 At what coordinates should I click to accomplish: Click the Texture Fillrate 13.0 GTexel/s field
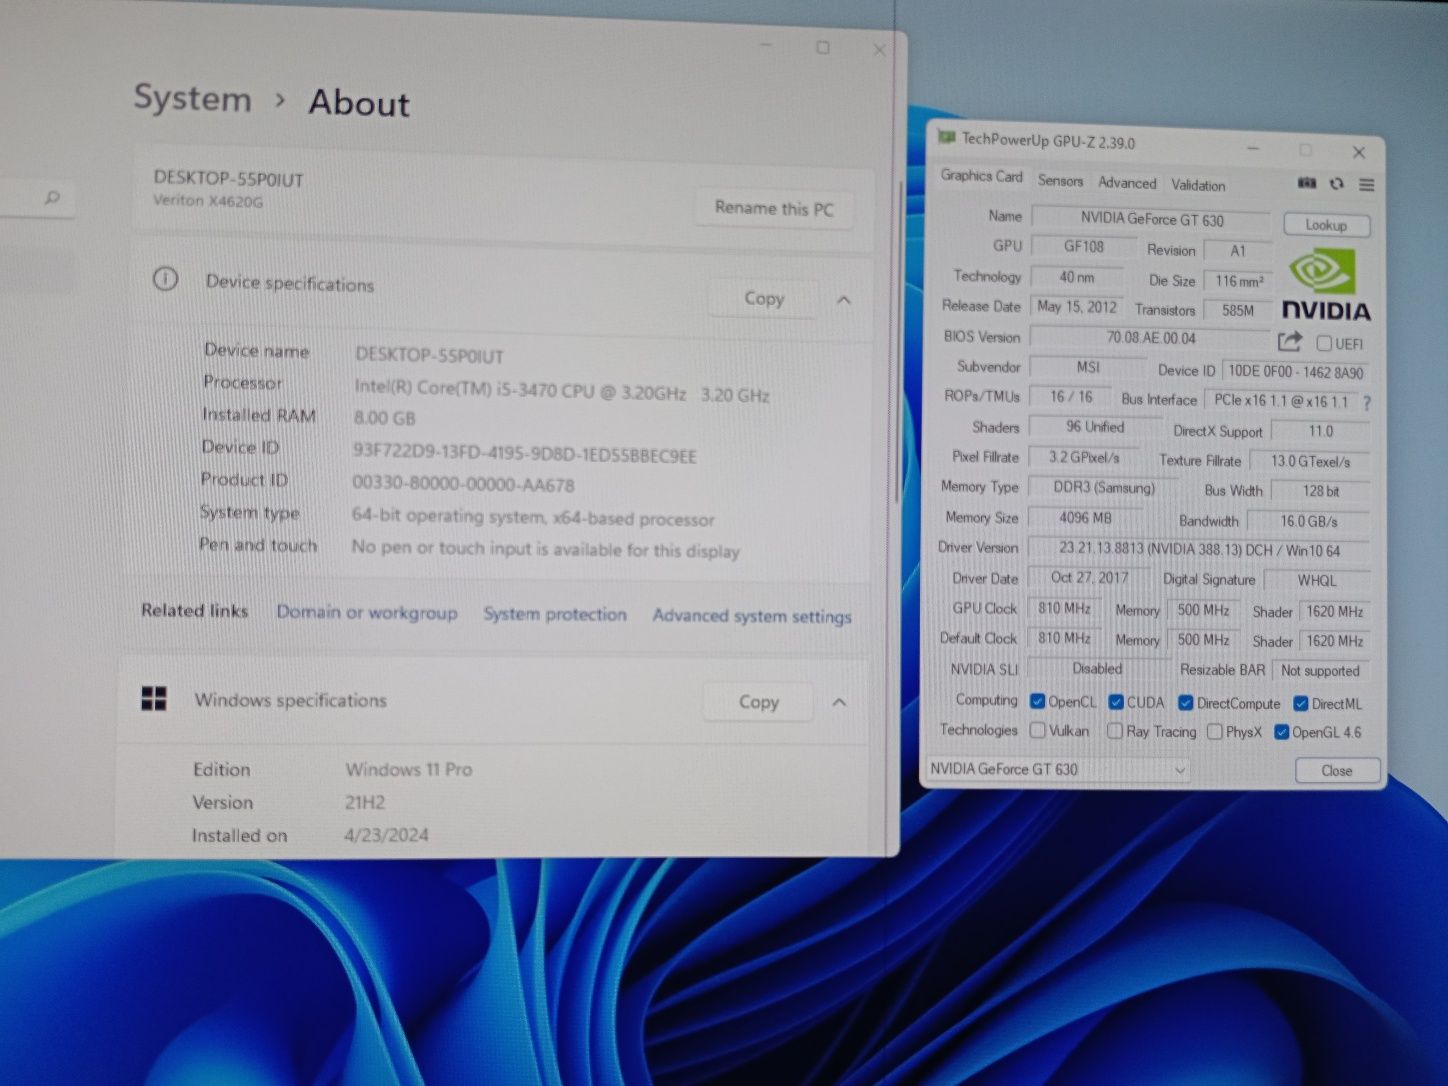point(1310,461)
